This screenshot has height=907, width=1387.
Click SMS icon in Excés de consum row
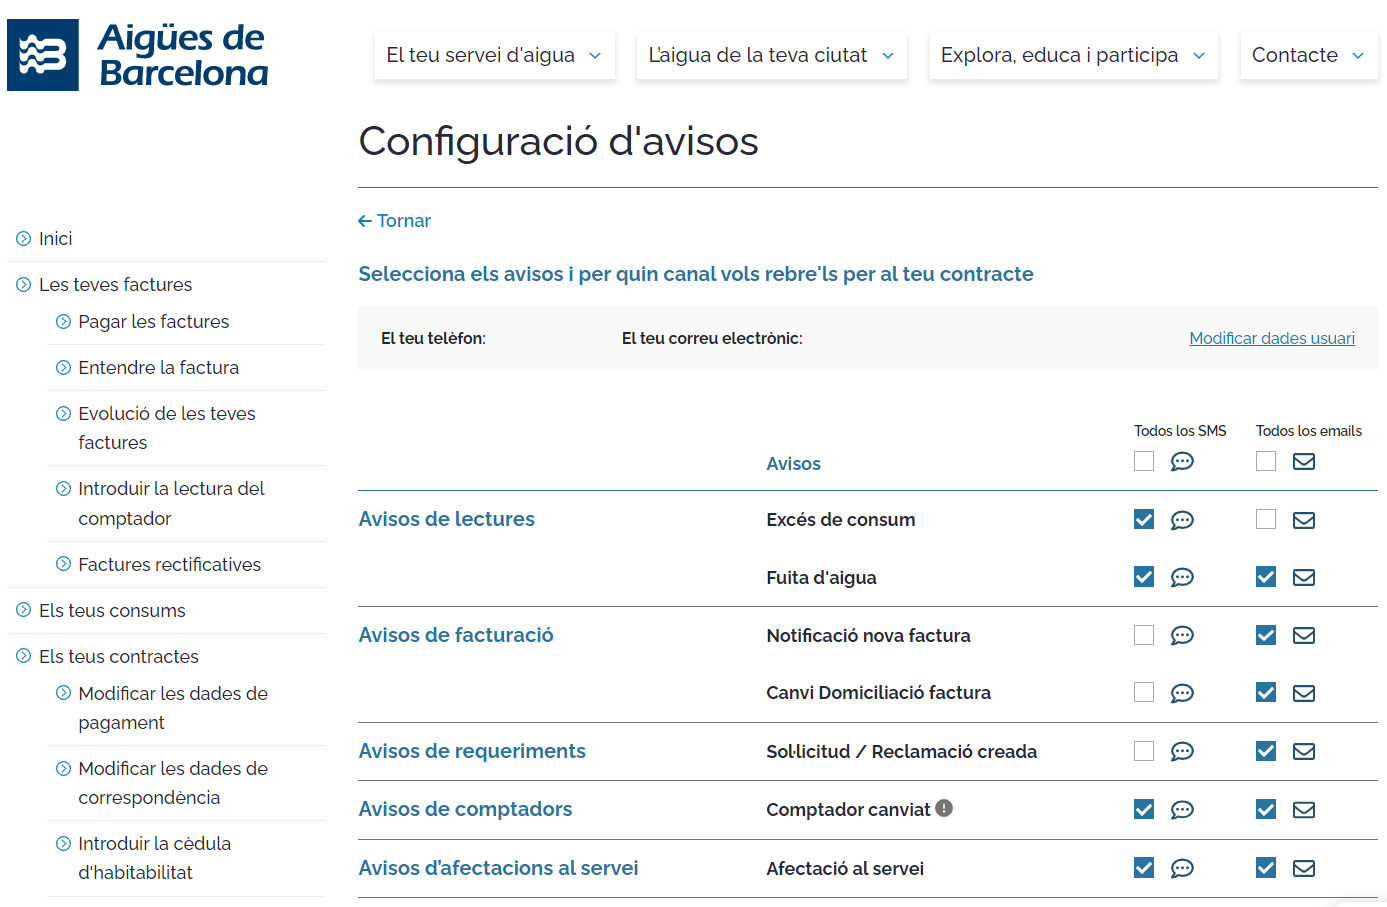point(1182,520)
